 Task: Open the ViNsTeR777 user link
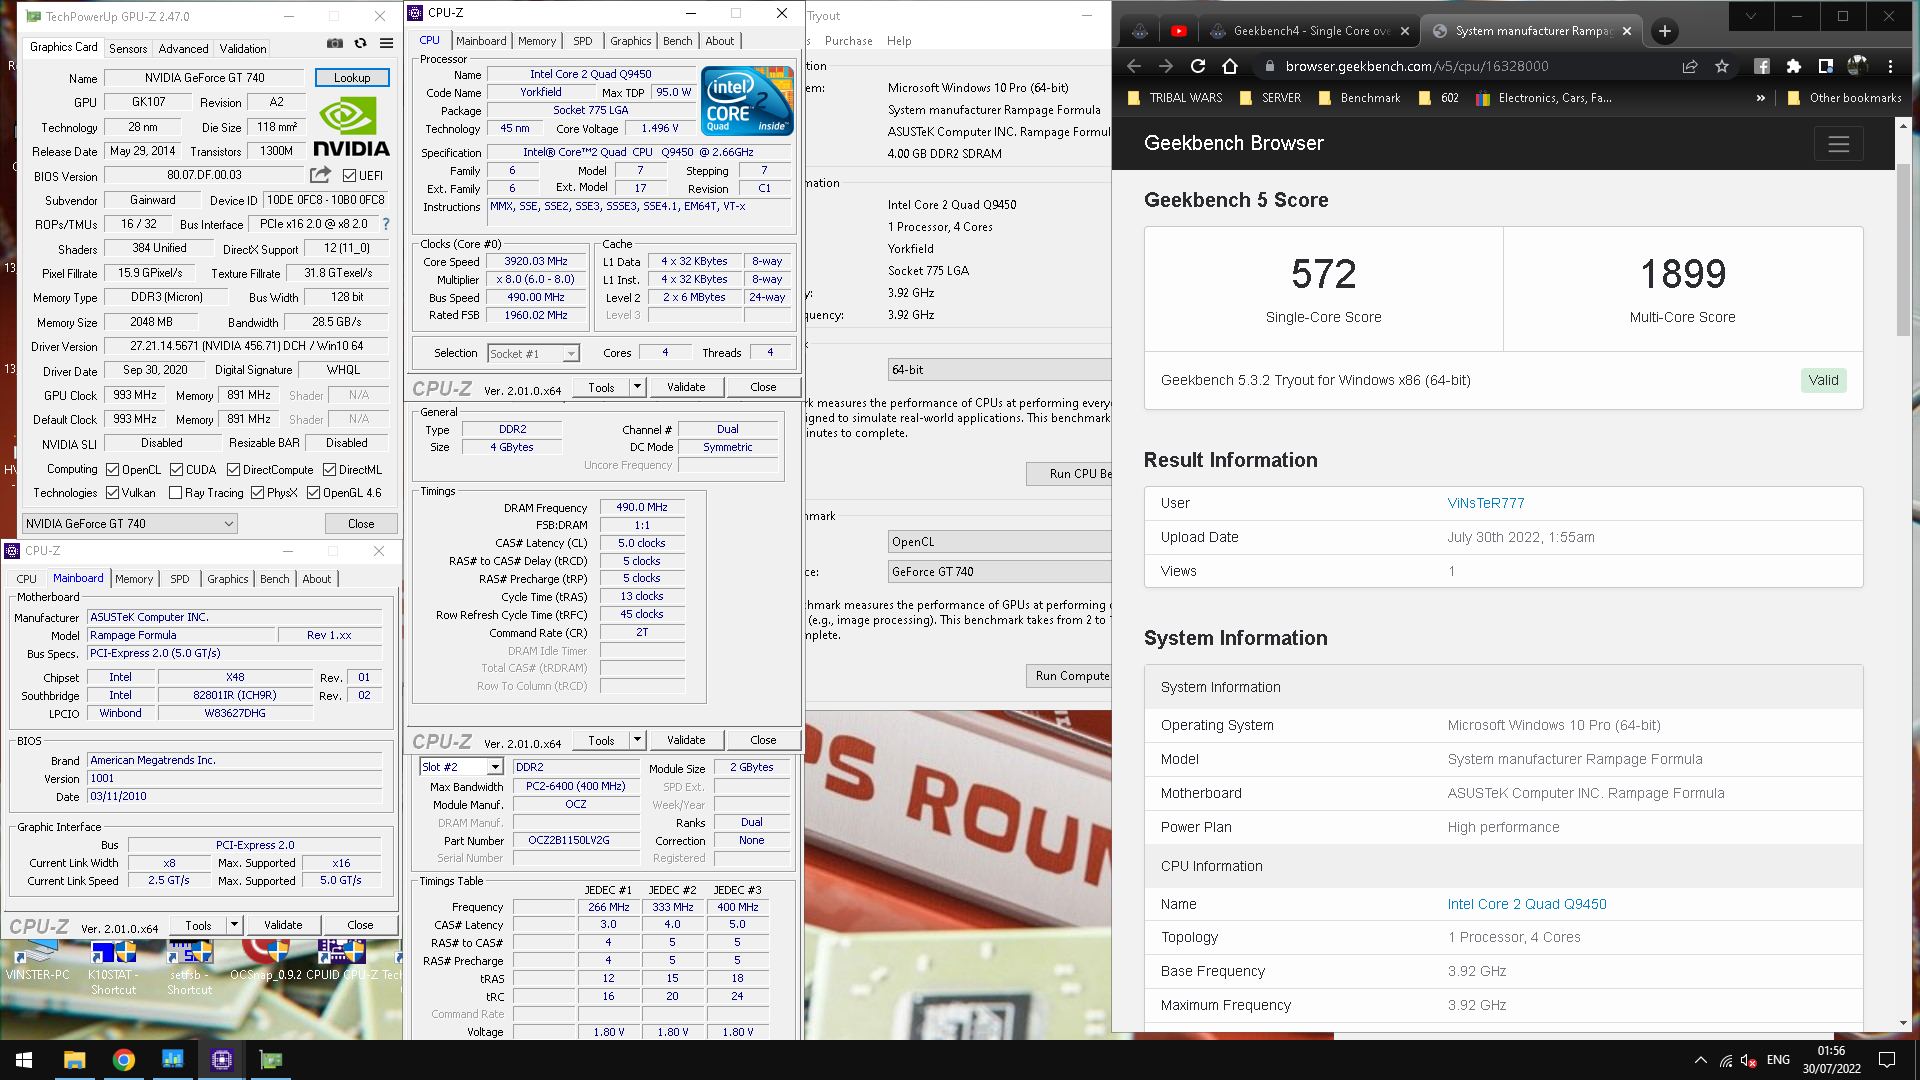1486,503
